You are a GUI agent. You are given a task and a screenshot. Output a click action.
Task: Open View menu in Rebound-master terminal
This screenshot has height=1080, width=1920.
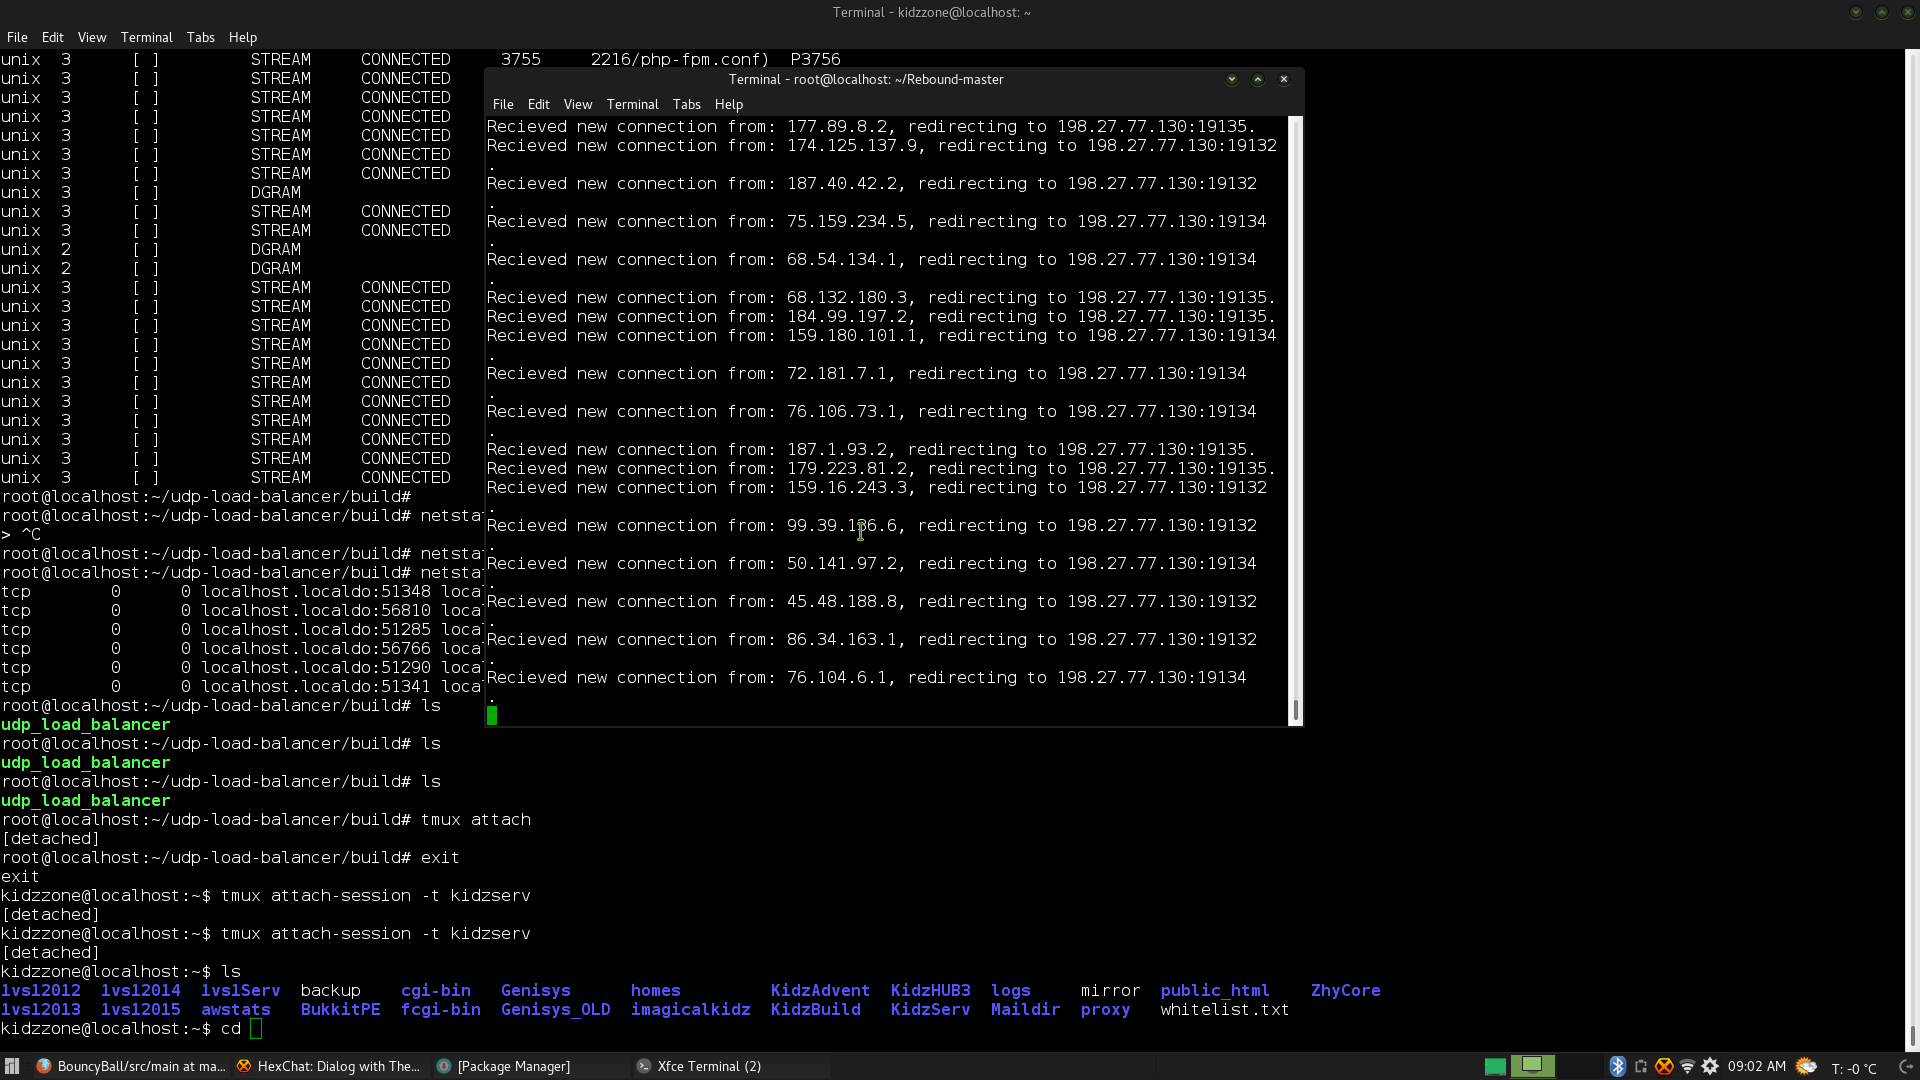point(578,104)
